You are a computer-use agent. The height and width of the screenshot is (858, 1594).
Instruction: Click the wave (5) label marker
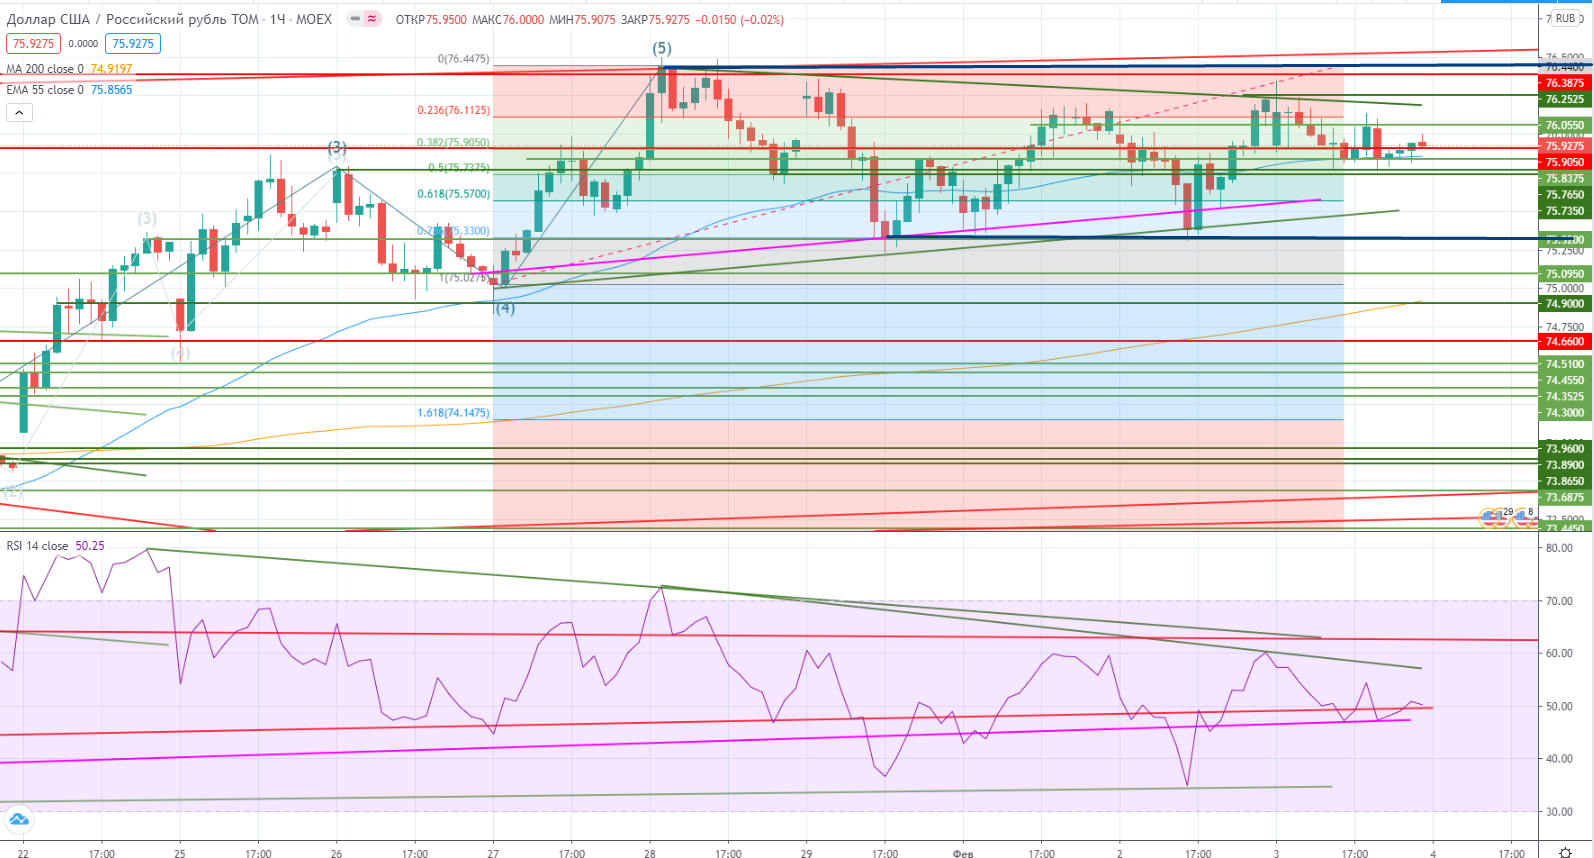[x=661, y=48]
